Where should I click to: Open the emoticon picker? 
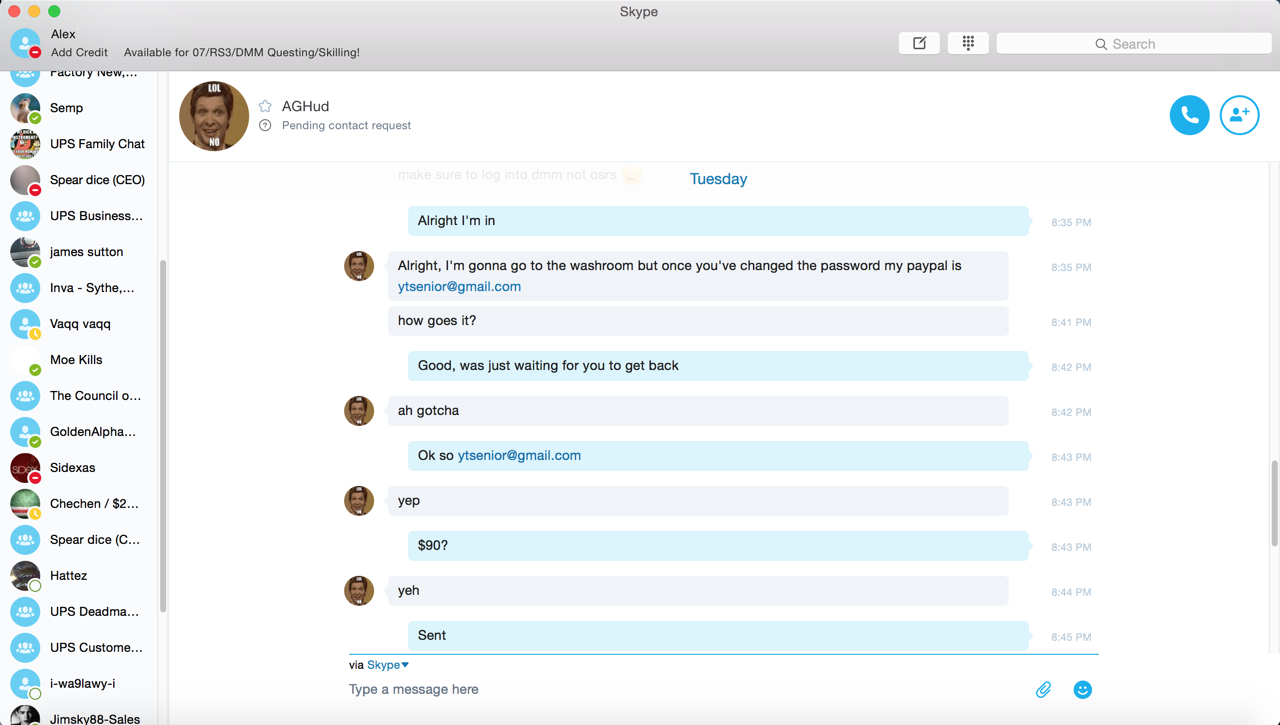(1082, 690)
